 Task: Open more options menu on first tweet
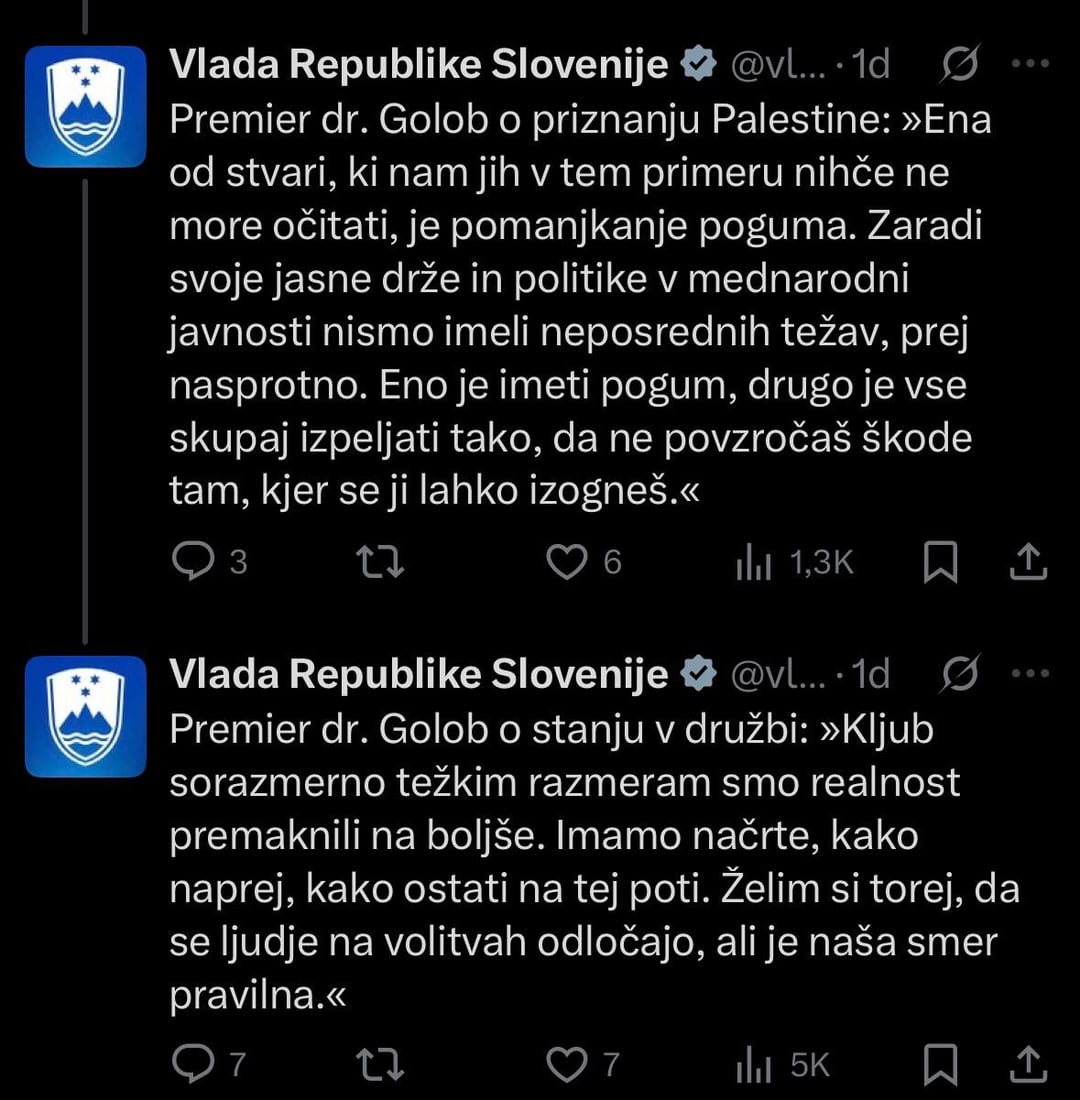[x=1029, y=65]
